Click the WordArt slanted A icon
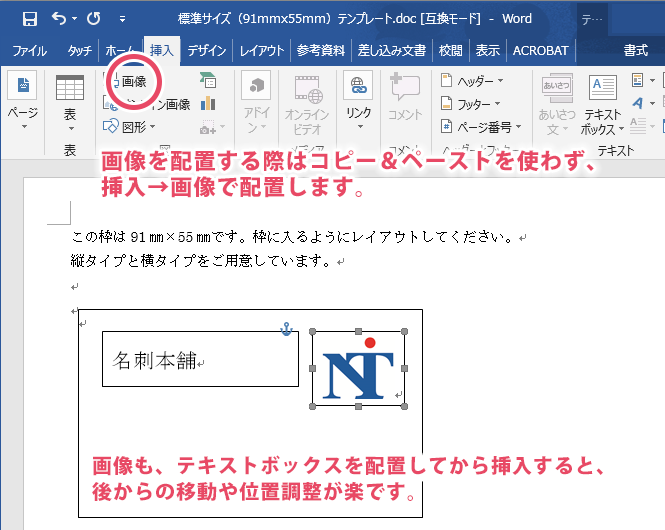Viewport: 665px width, 530px height. [x=637, y=103]
